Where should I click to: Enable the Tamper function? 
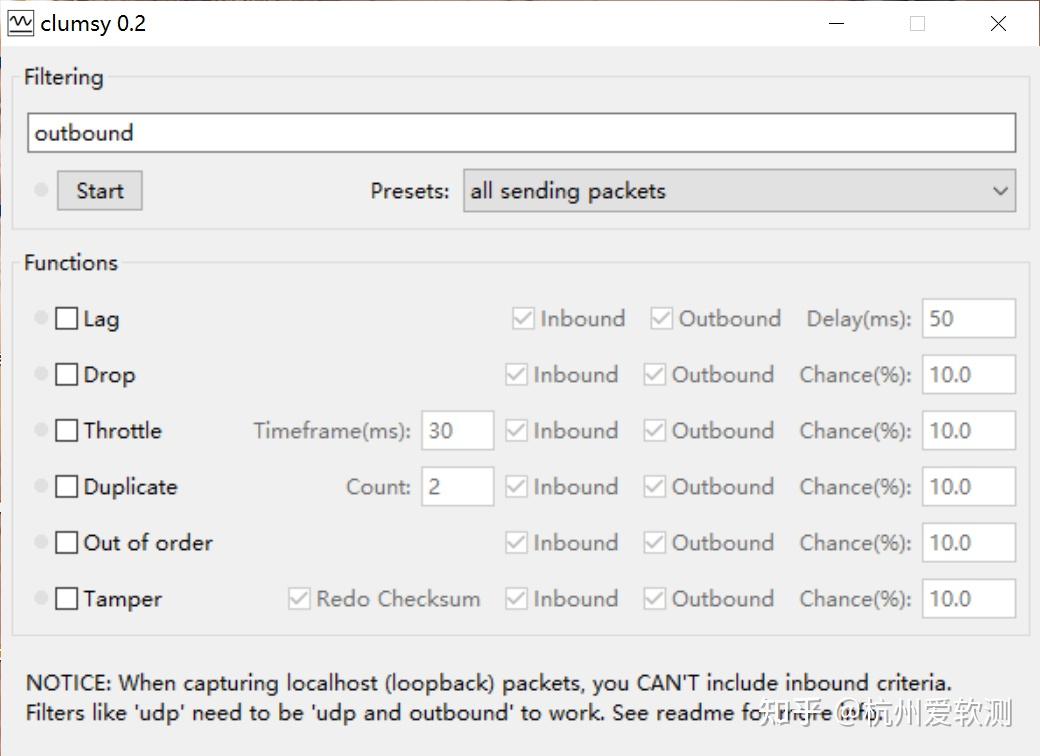click(66, 598)
